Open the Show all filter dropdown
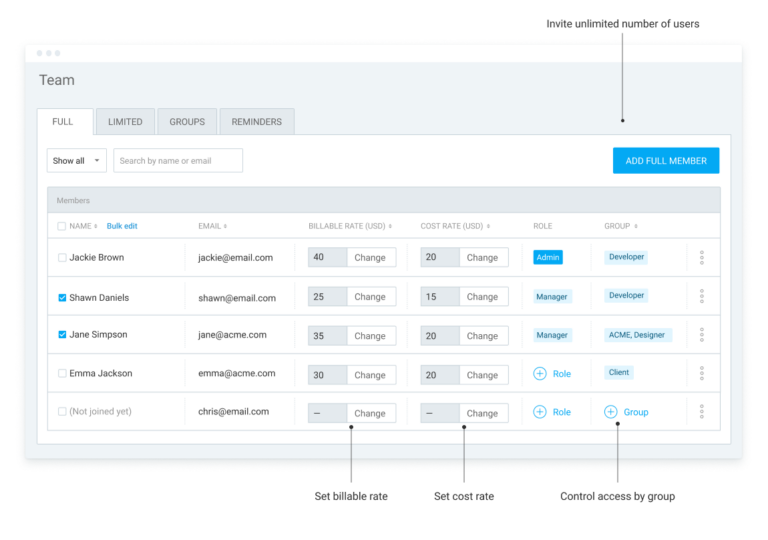This screenshot has height=540, width=768. (x=77, y=161)
